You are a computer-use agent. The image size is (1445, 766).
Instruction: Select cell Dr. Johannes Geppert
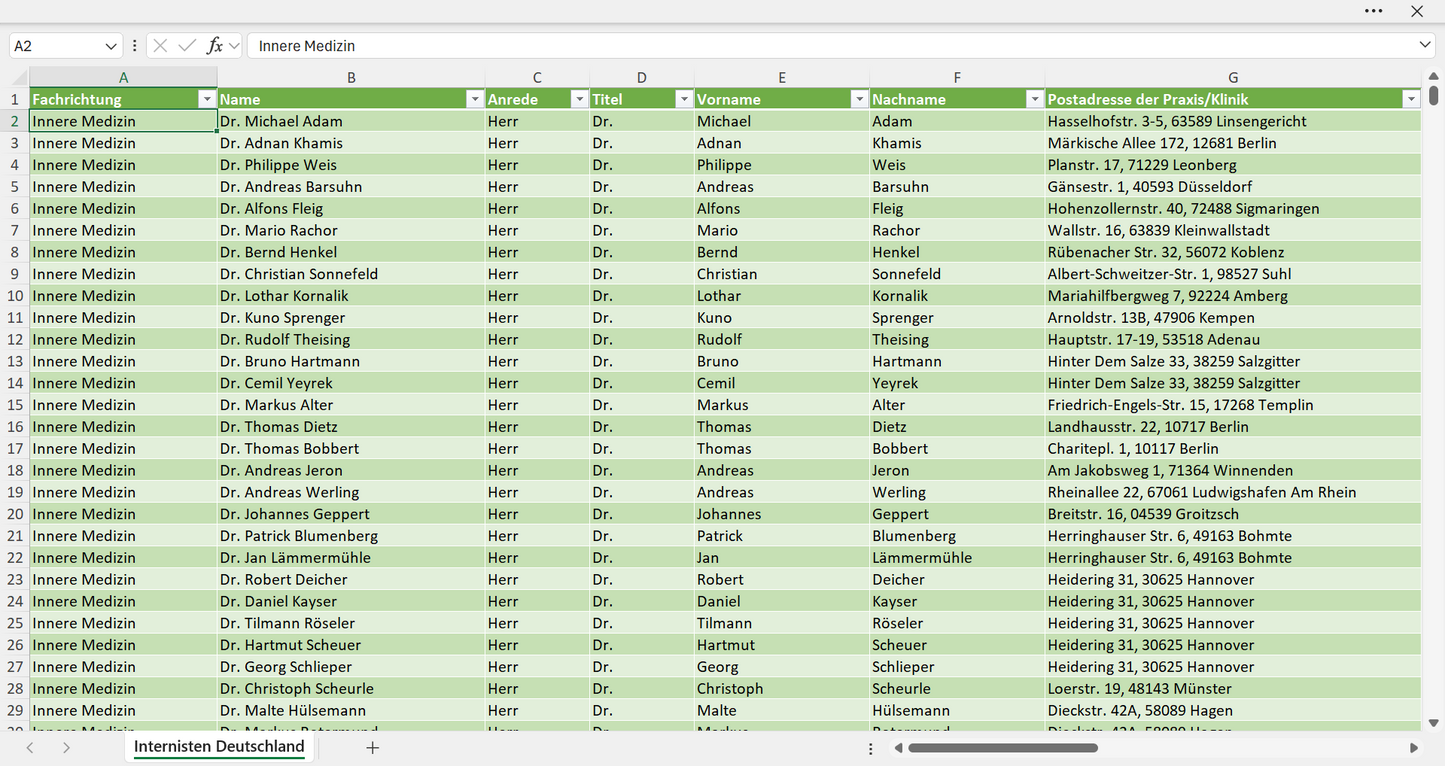coord(351,514)
